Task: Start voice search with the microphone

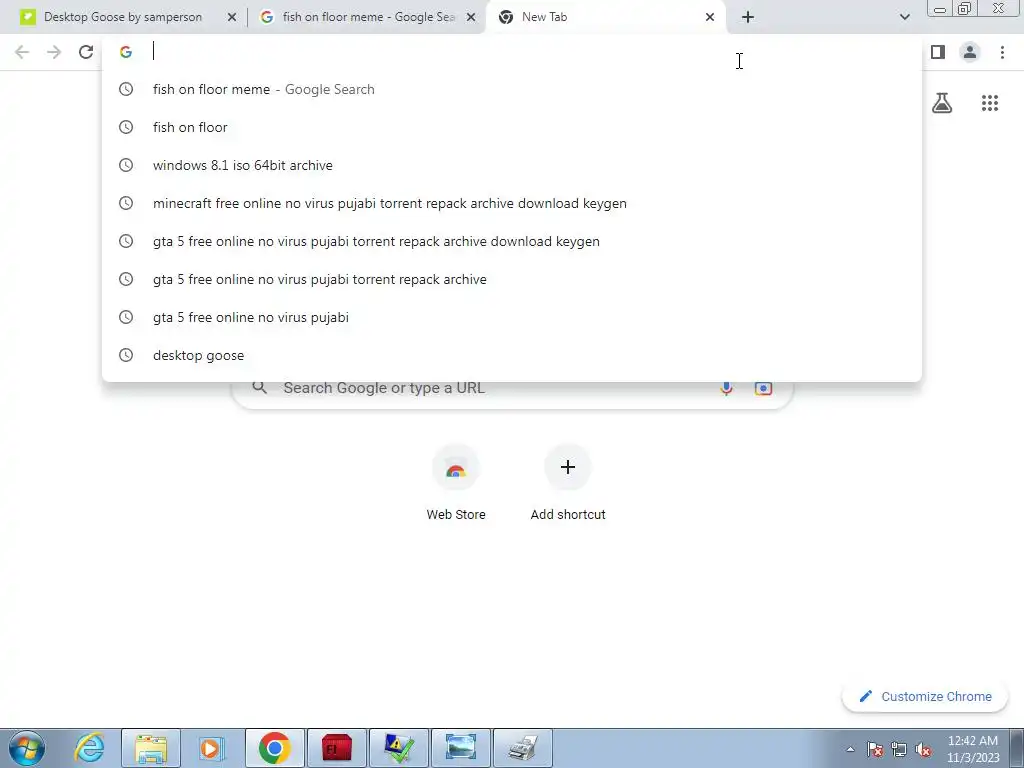Action: point(726,388)
